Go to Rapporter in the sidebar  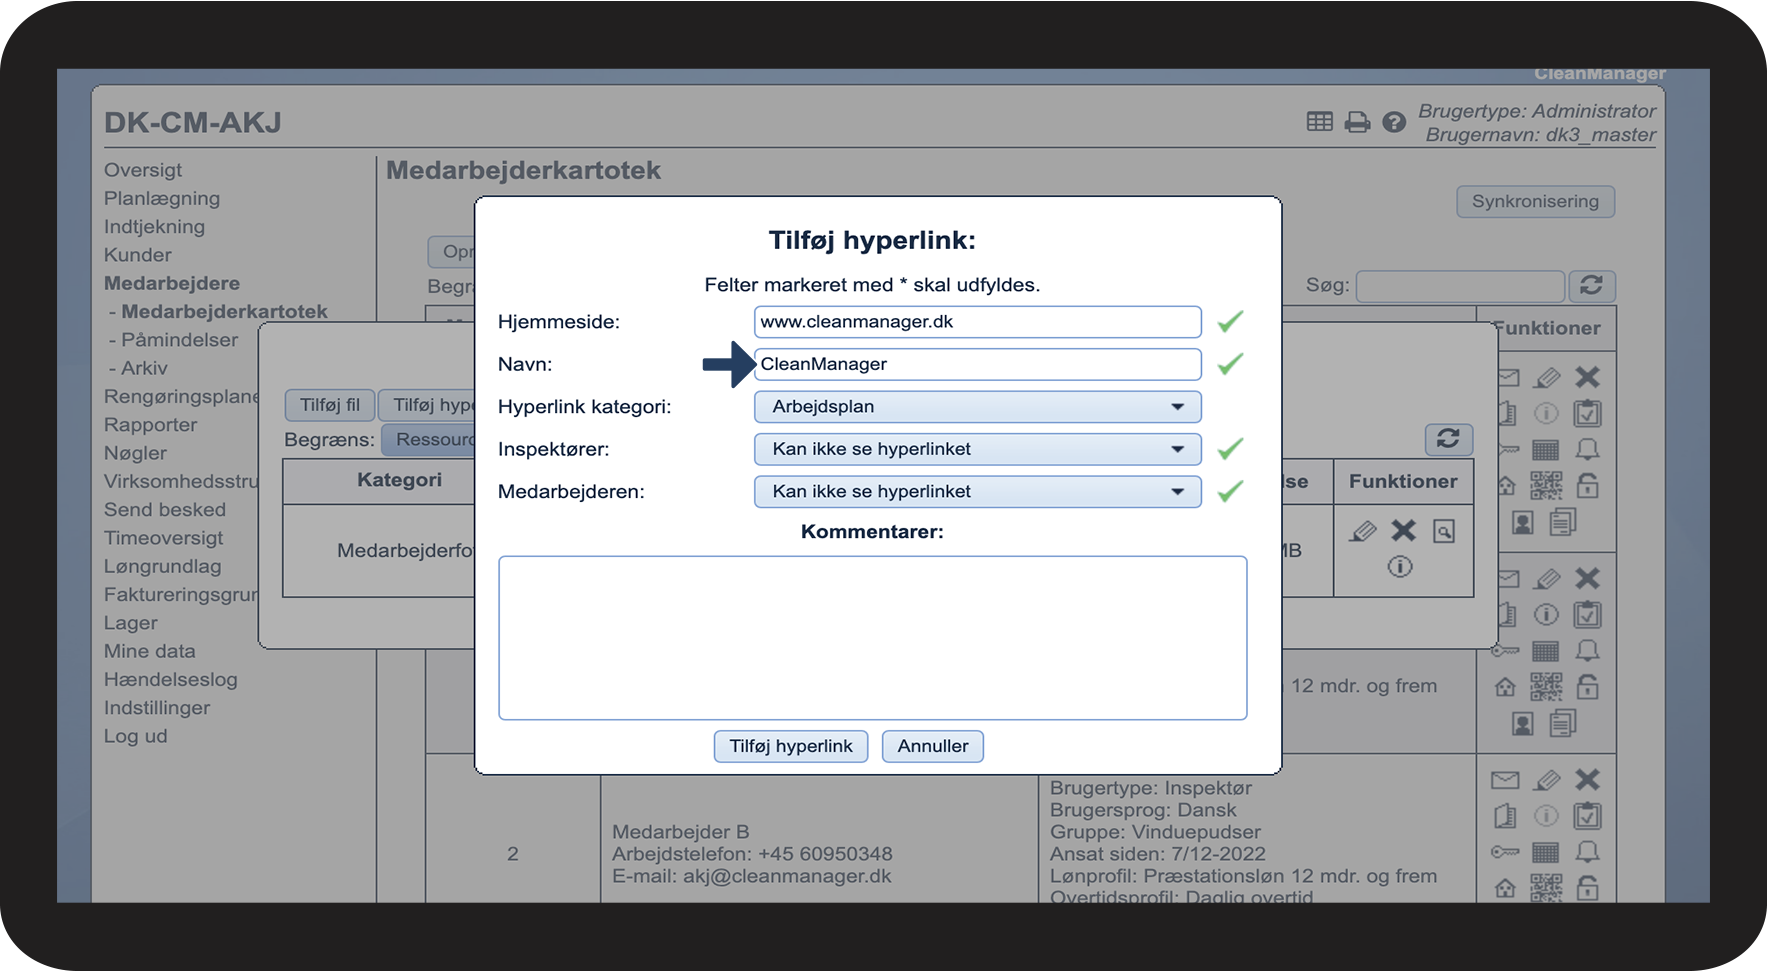tap(151, 425)
